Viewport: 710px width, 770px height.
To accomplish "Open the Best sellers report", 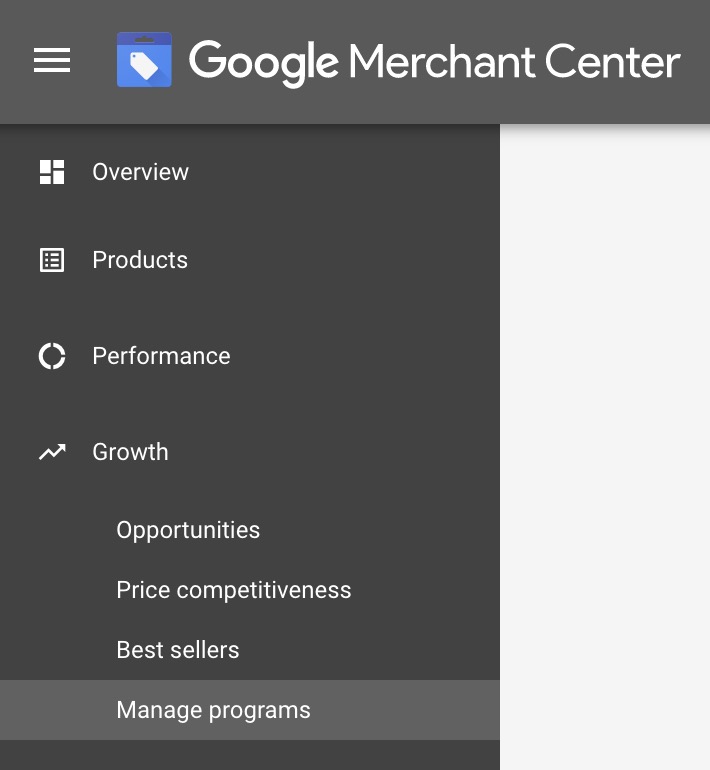I will [178, 650].
